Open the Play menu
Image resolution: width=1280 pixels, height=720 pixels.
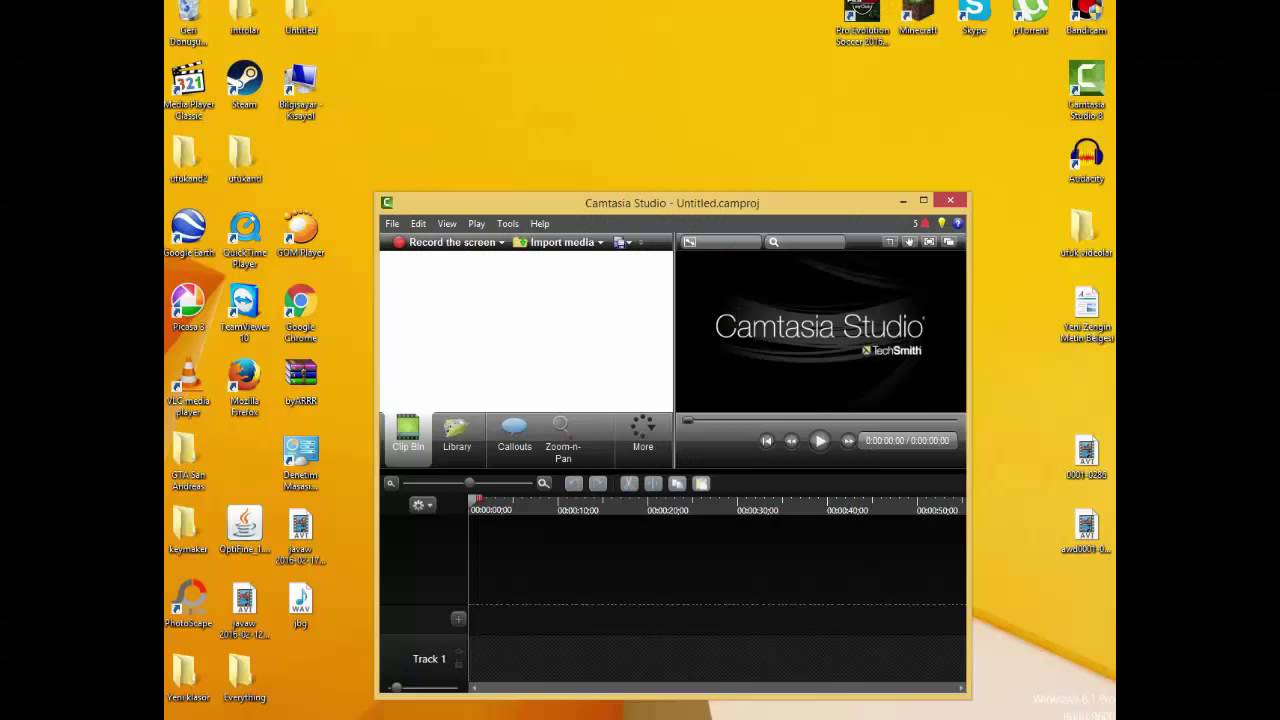coord(476,224)
